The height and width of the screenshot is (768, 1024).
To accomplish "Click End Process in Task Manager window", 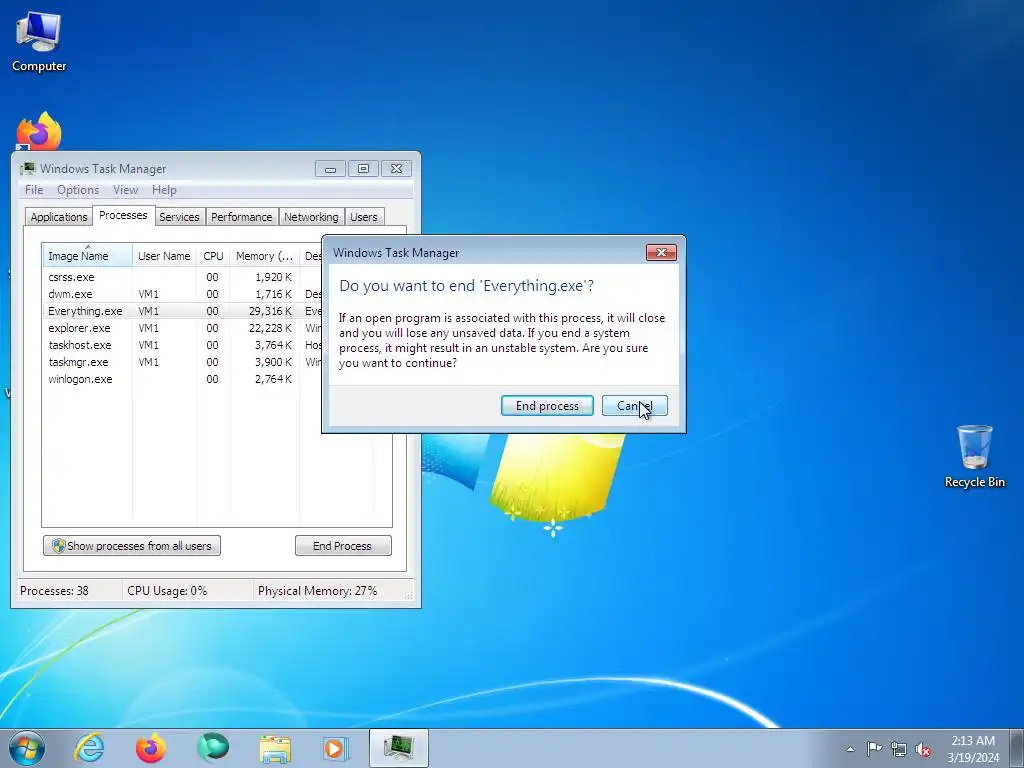I will 343,546.
